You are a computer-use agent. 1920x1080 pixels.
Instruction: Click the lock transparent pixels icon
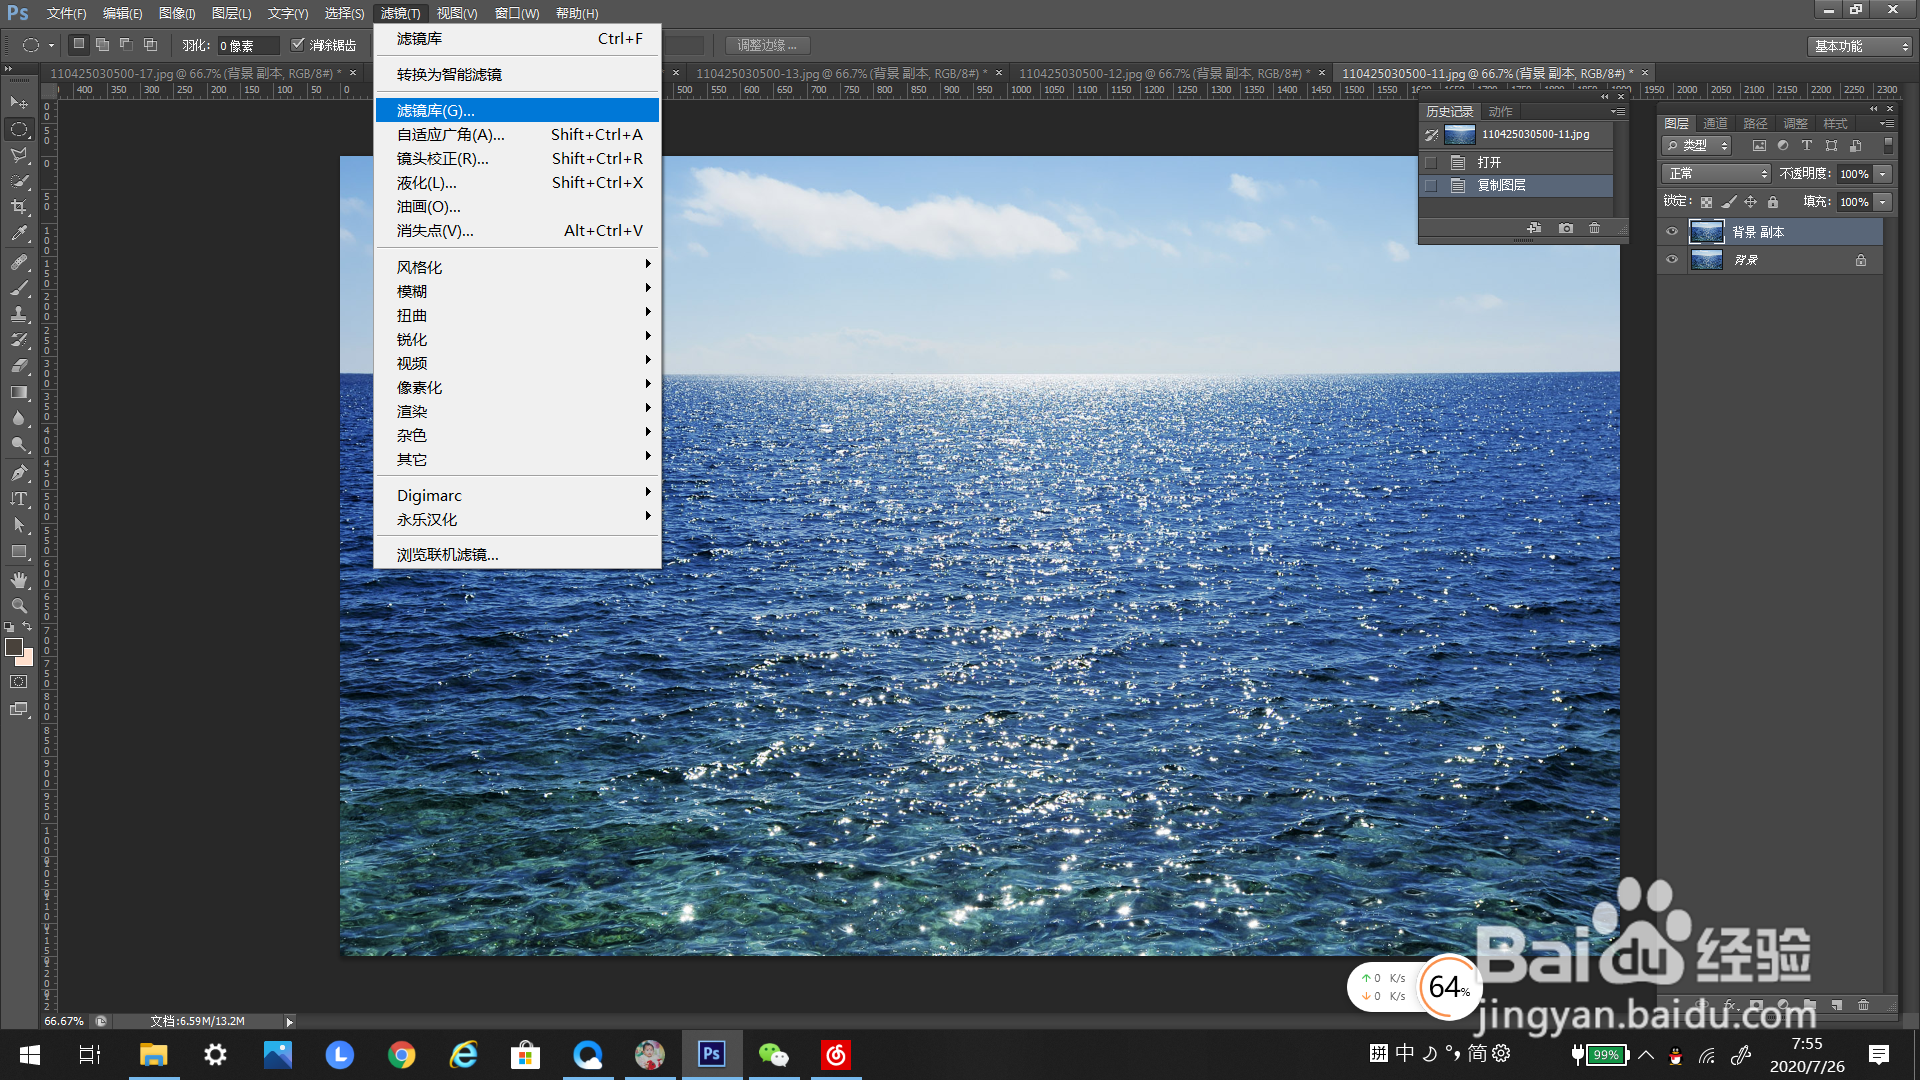[1706, 202]
